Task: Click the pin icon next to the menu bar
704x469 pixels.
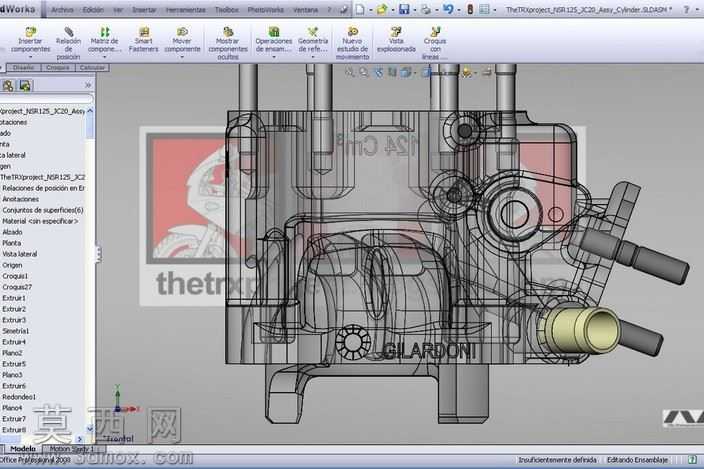Action: tap(343, 9)
